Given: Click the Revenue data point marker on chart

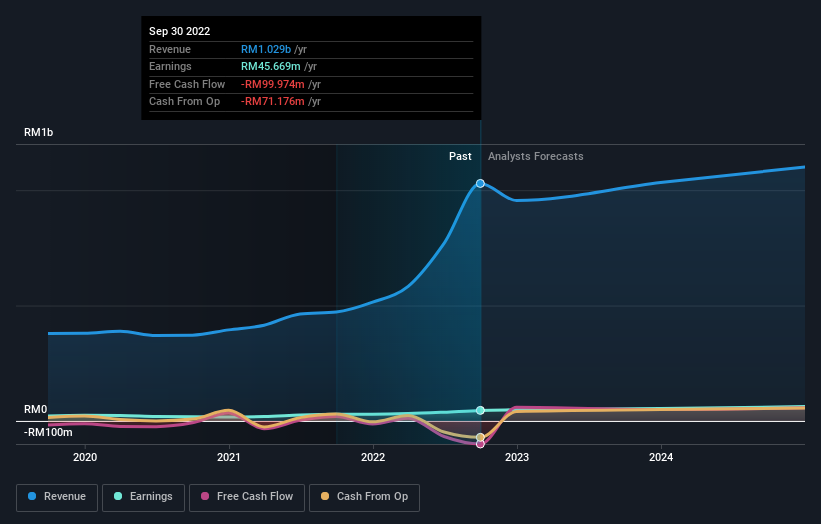Looking at the screenshot, I should pos(480,183).
